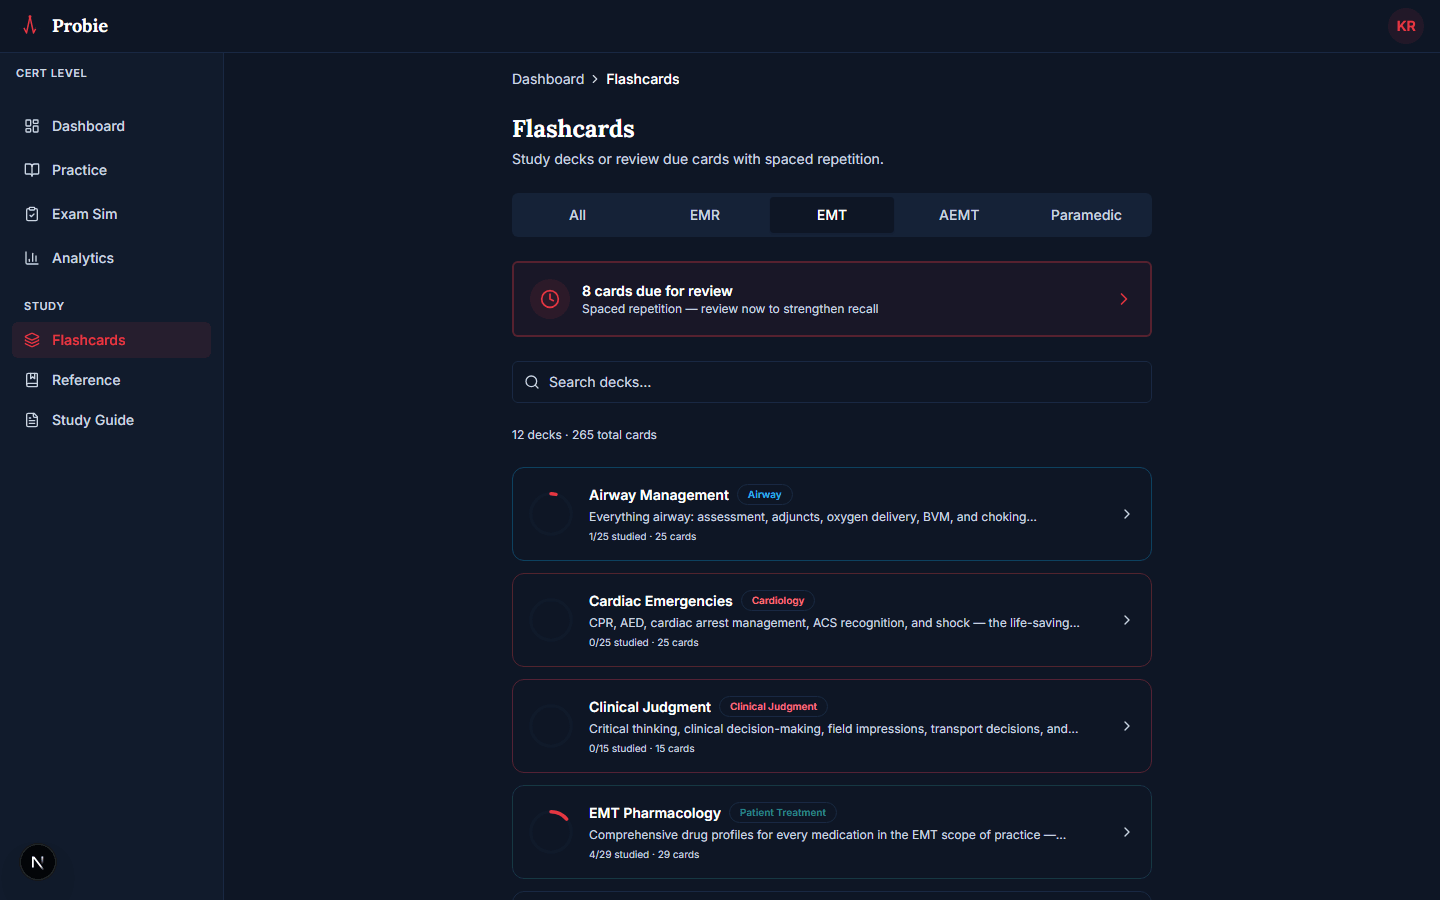The height and width of the screenshot is (900, 1440).
Task: Open Cardiac Emergencies deck via its chevron
Action: click(x=1126, y=620)
